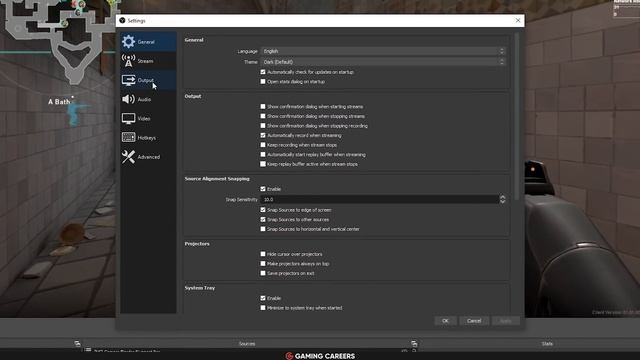Click Snap Sensitivity stepper arrows
The height and width of the screenshot is (360, 640).
click(502, 199)
